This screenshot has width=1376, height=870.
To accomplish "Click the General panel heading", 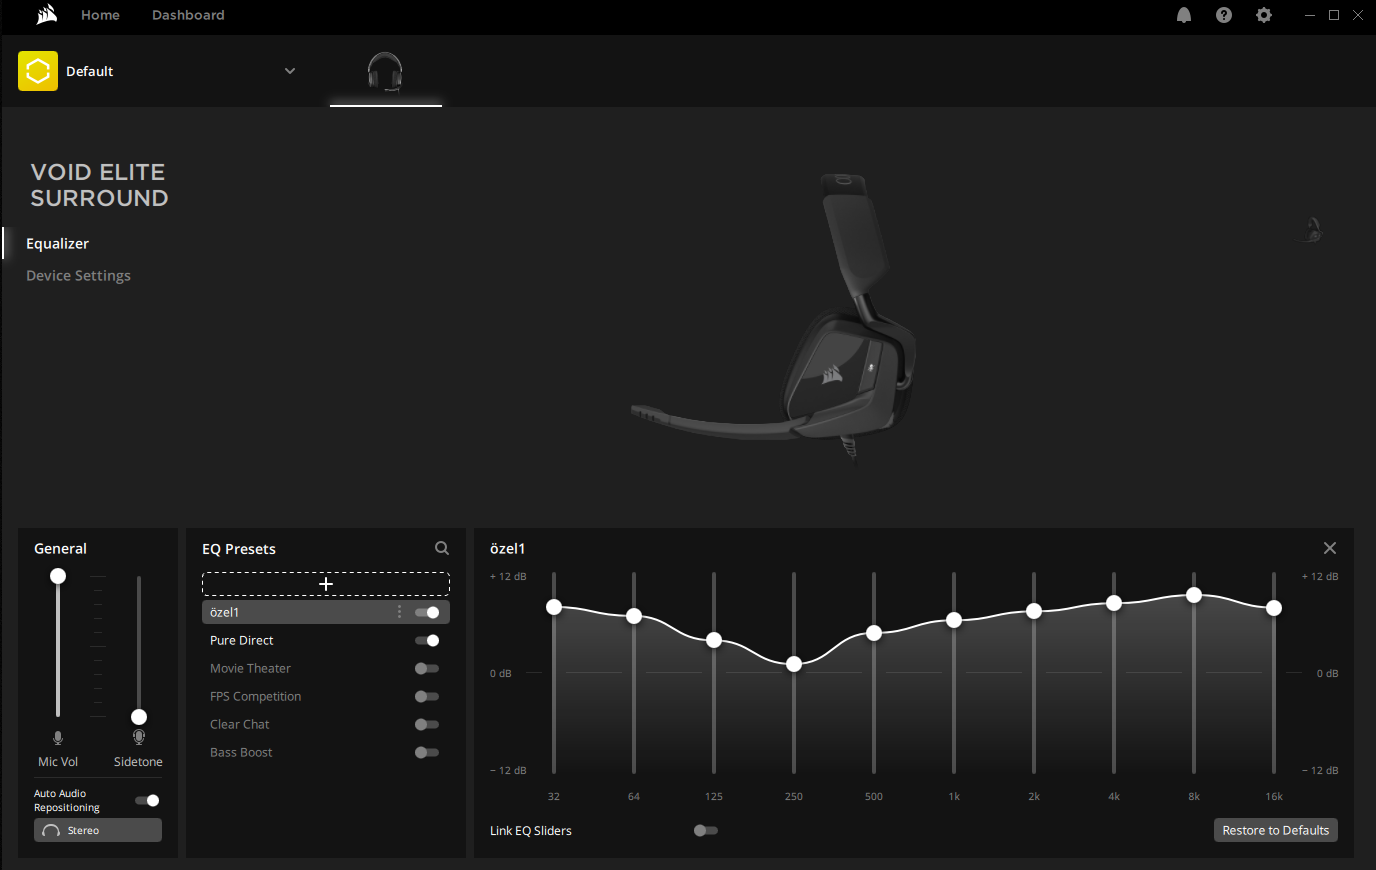I will tap(60, 548).
